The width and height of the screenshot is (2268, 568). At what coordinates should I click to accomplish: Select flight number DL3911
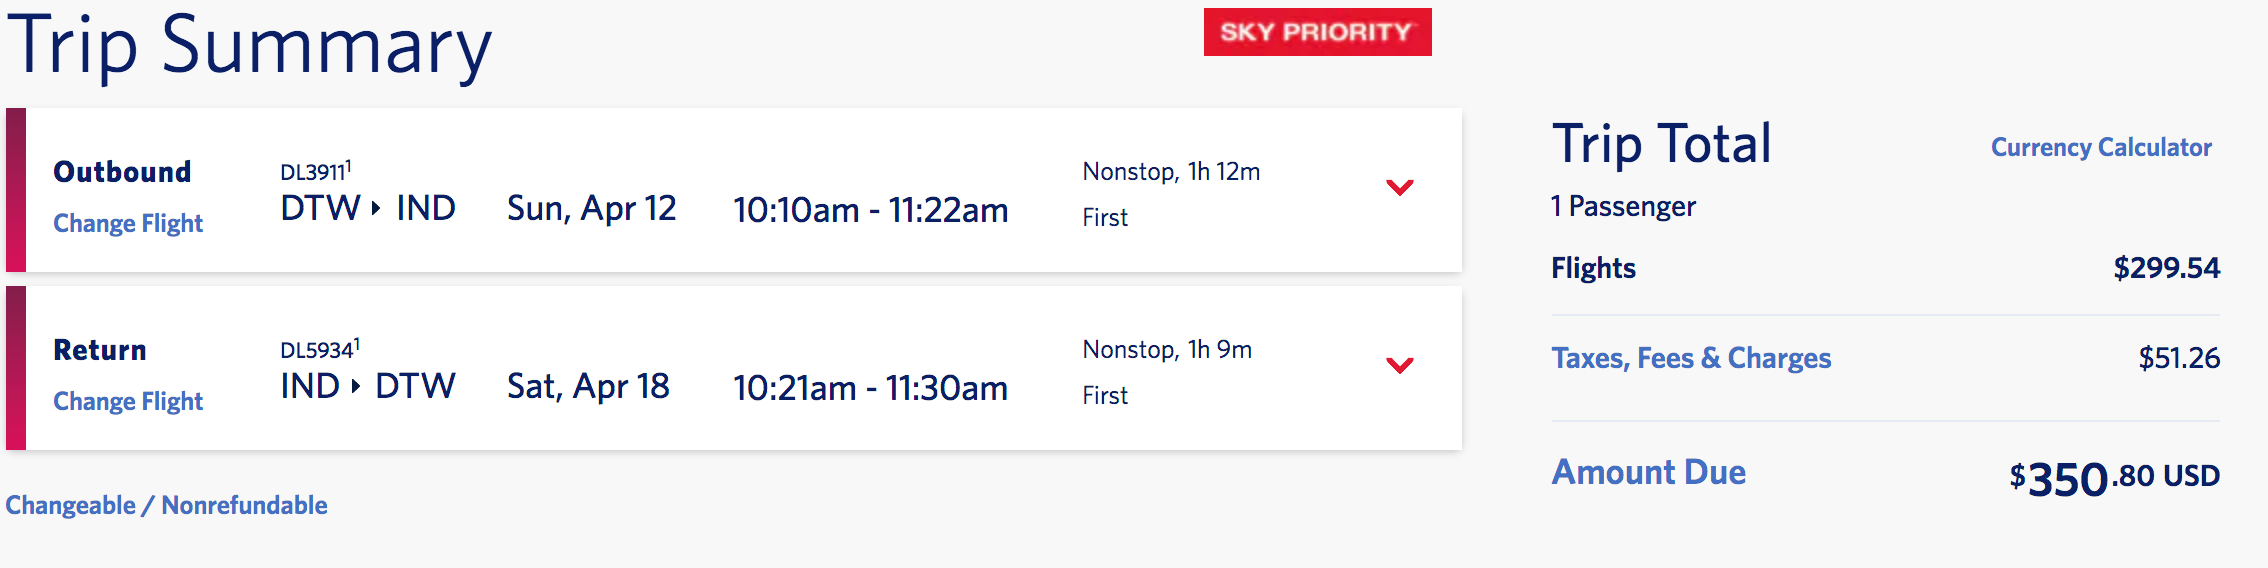pyautogui.click(x=314, y=172)
